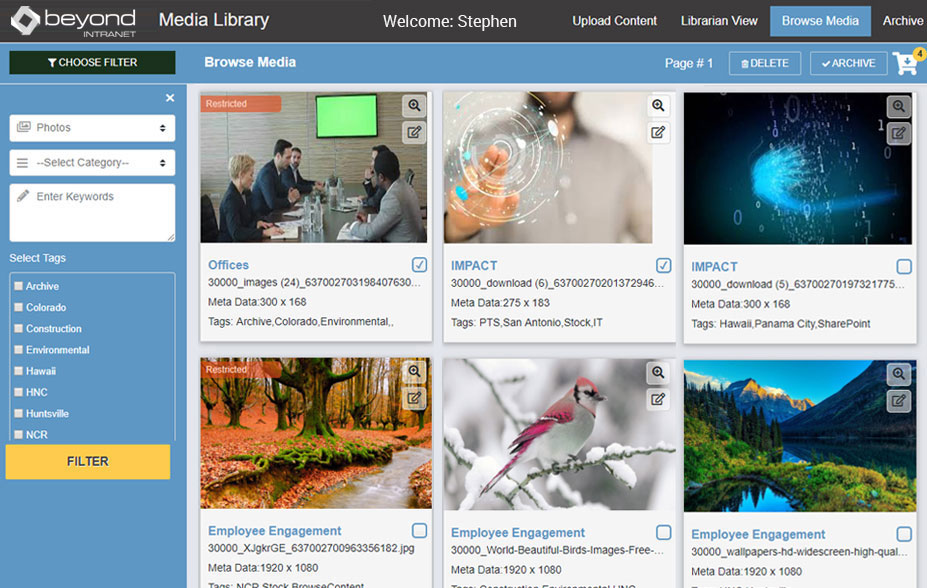This screenshot has width=927, height=588.
Task: Click the edit pencil icon on the autumn forest card
Action: tap(414, 398)
